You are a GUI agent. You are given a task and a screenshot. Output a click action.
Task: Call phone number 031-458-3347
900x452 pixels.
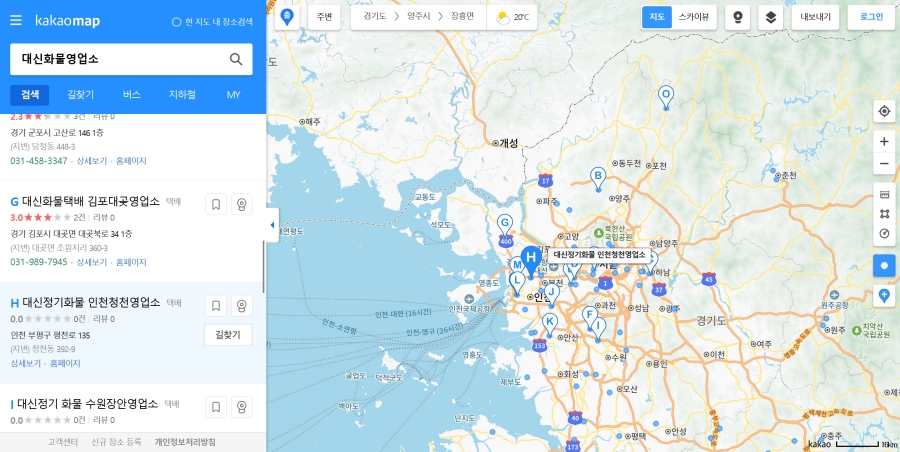[x=39, y=161]
